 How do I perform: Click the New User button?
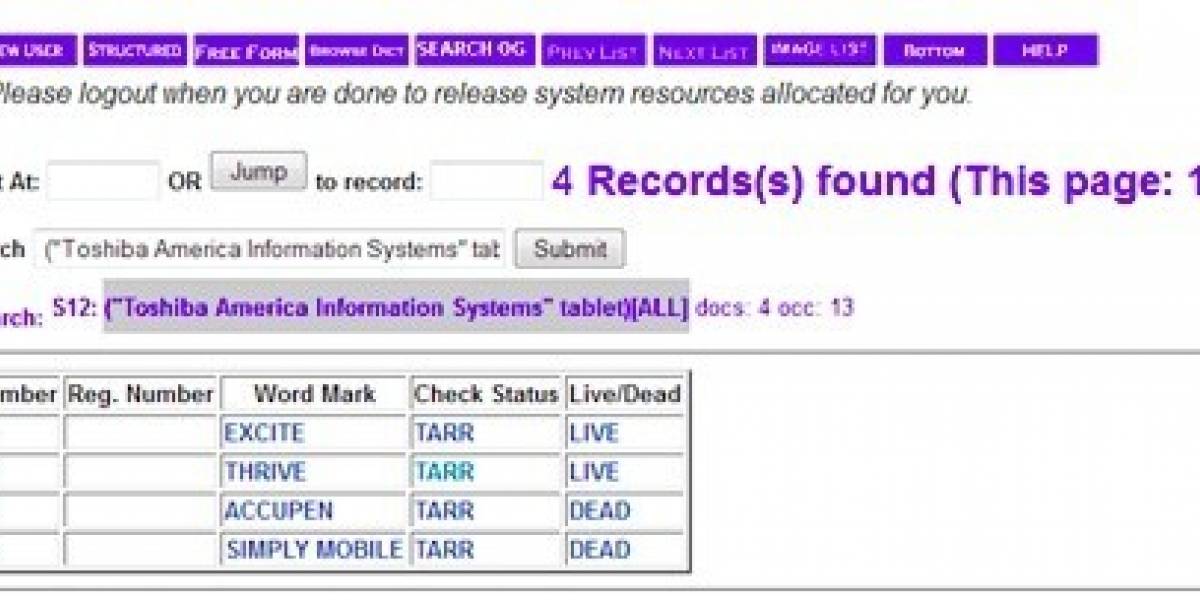click(38, 50)
